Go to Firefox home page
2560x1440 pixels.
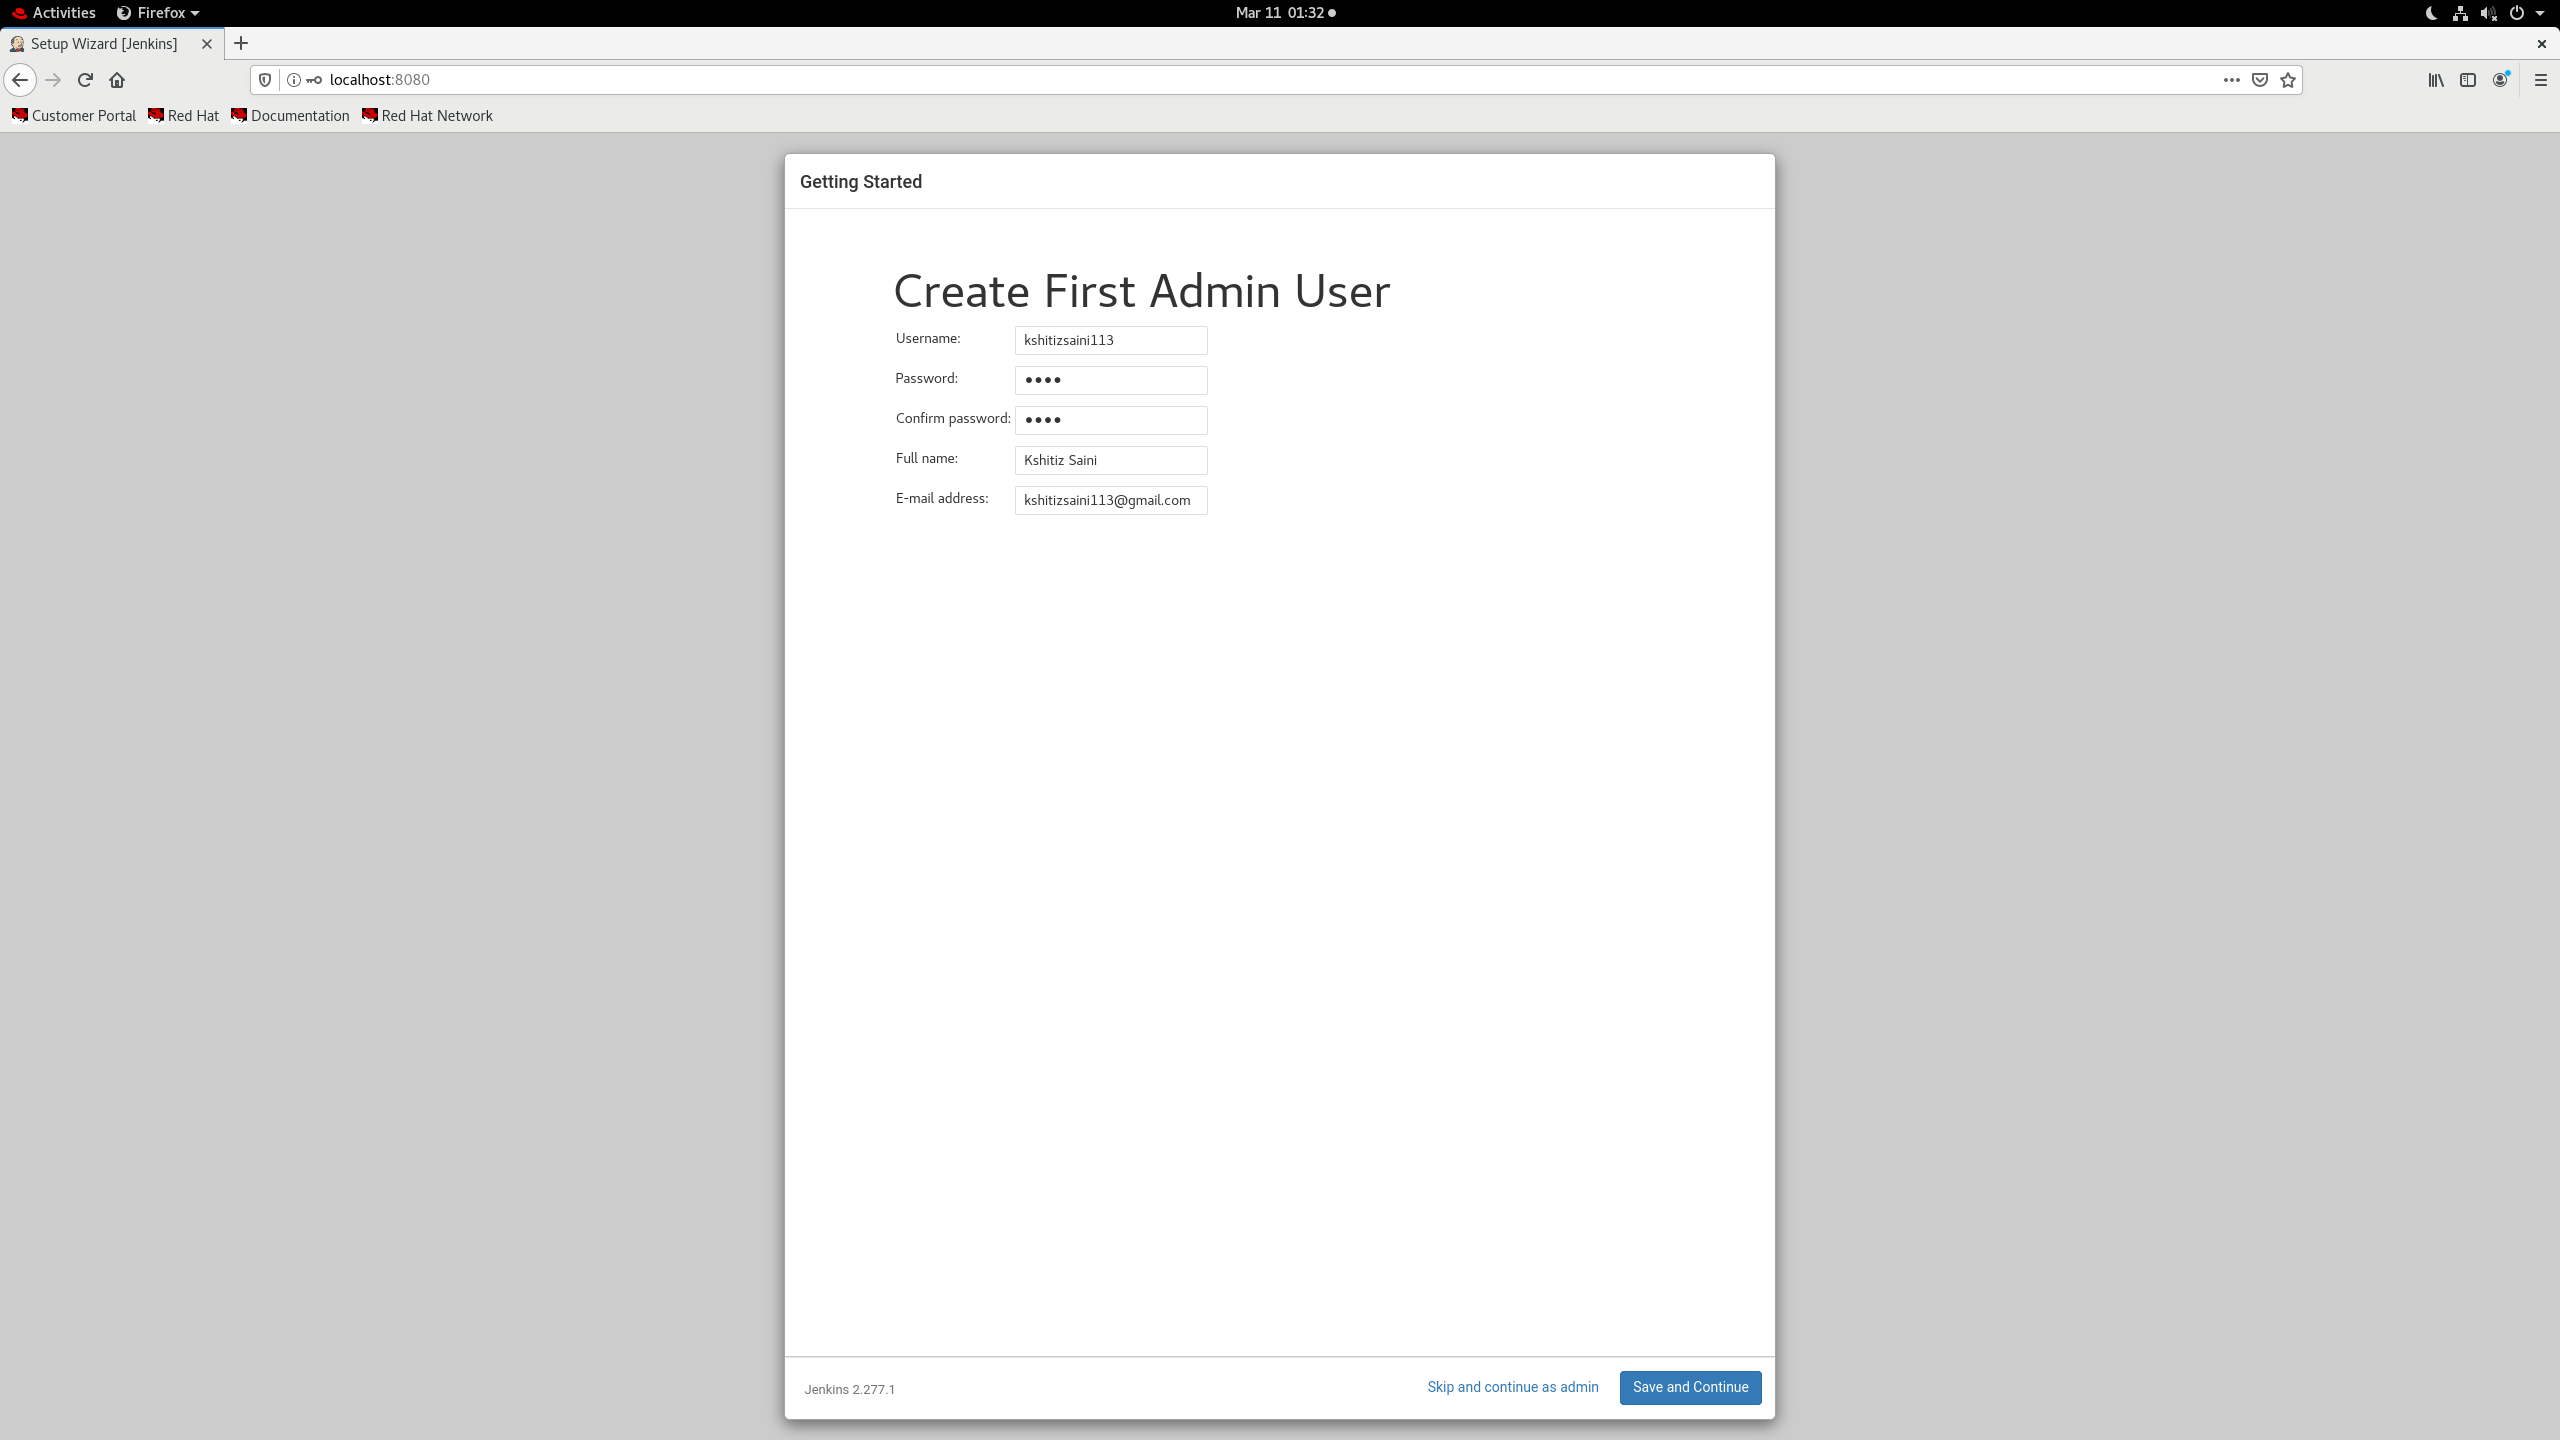[x=117, y=80]
